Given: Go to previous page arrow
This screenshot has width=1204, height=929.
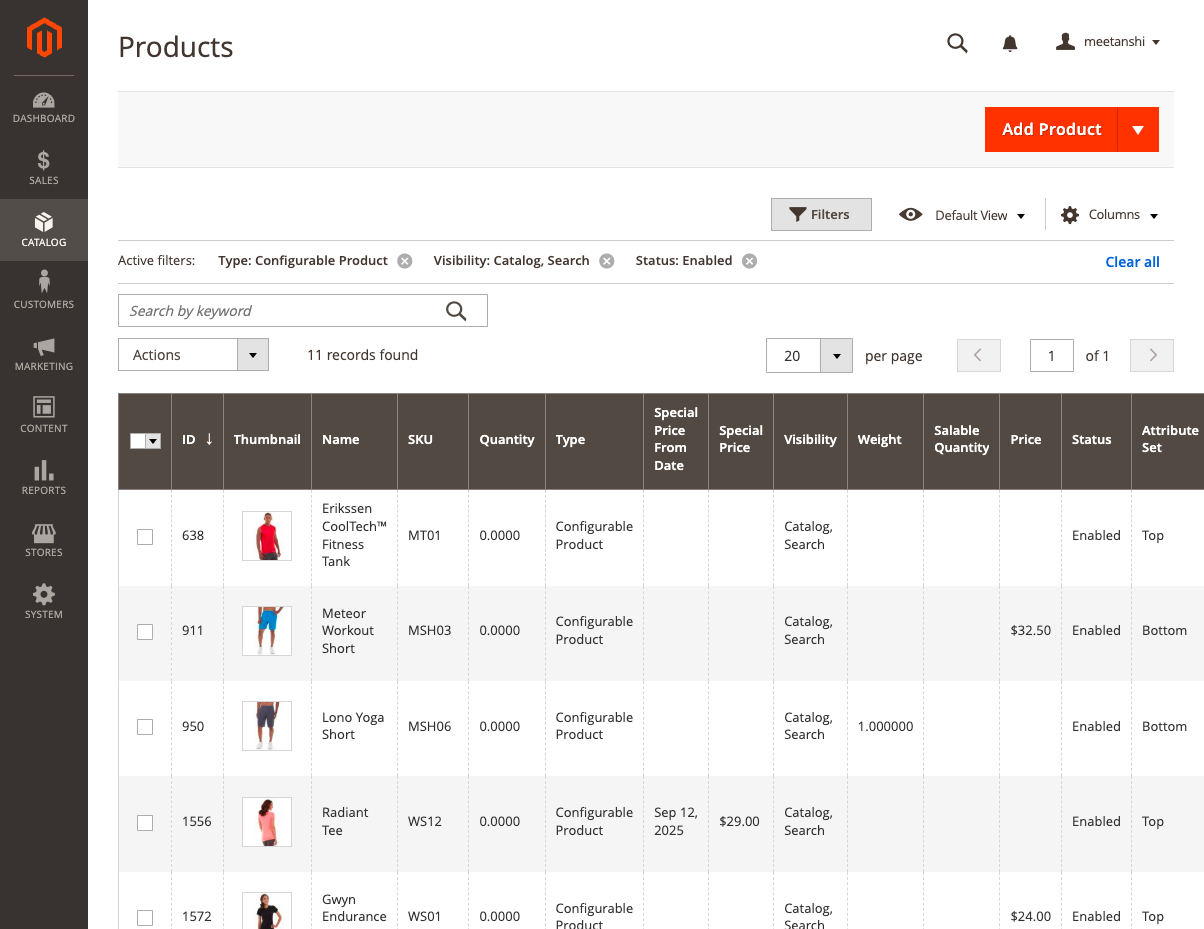Looking at the screenshot, I should pos(979,355).
